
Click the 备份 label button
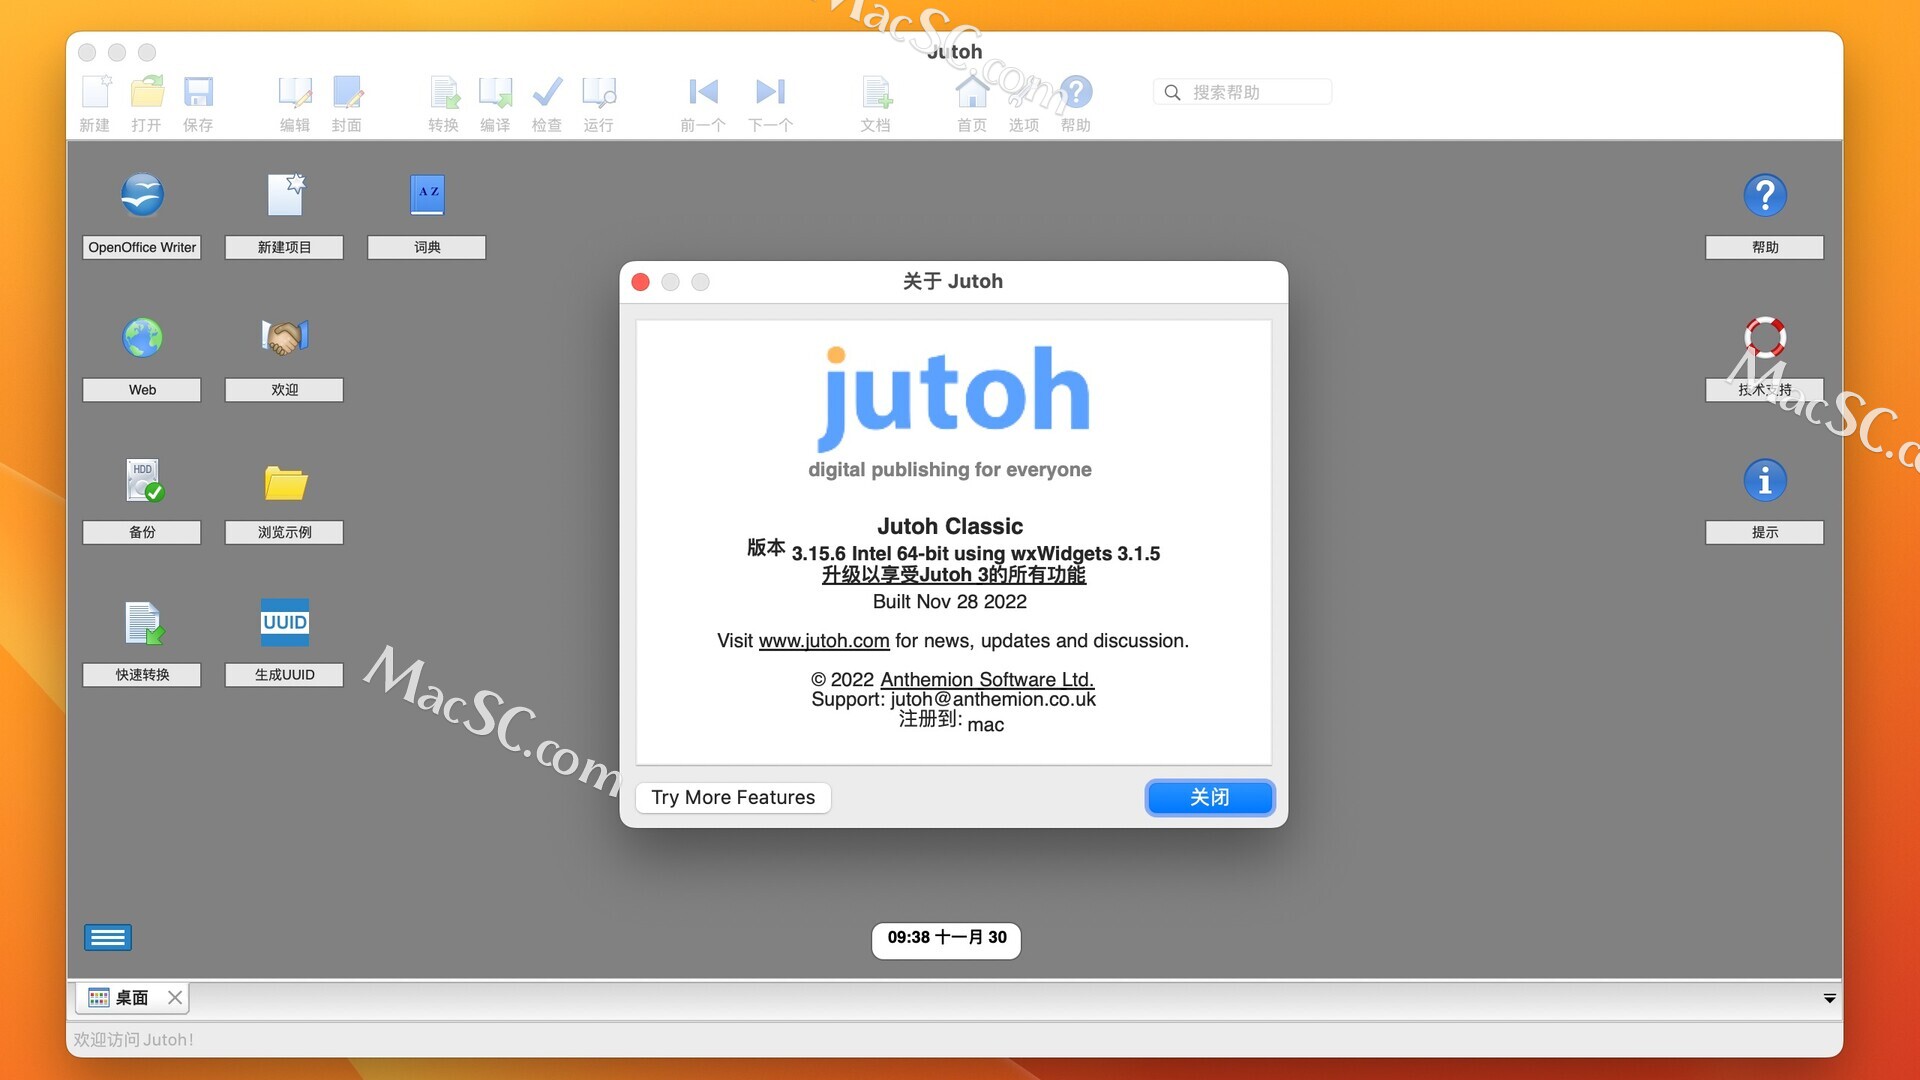click(x=142, y=532)
